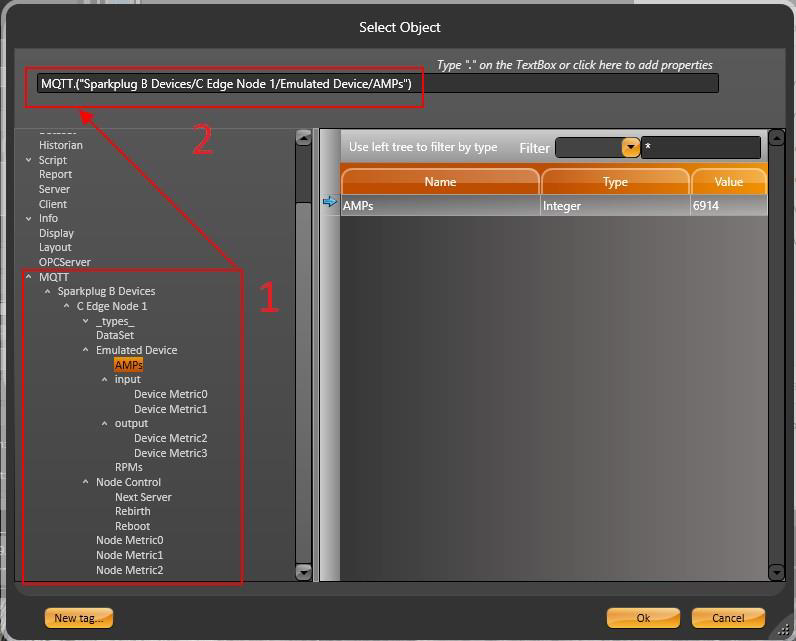Click the blue row arrow beside AMPs
796x641 pixels.
(x=329, y=202)
